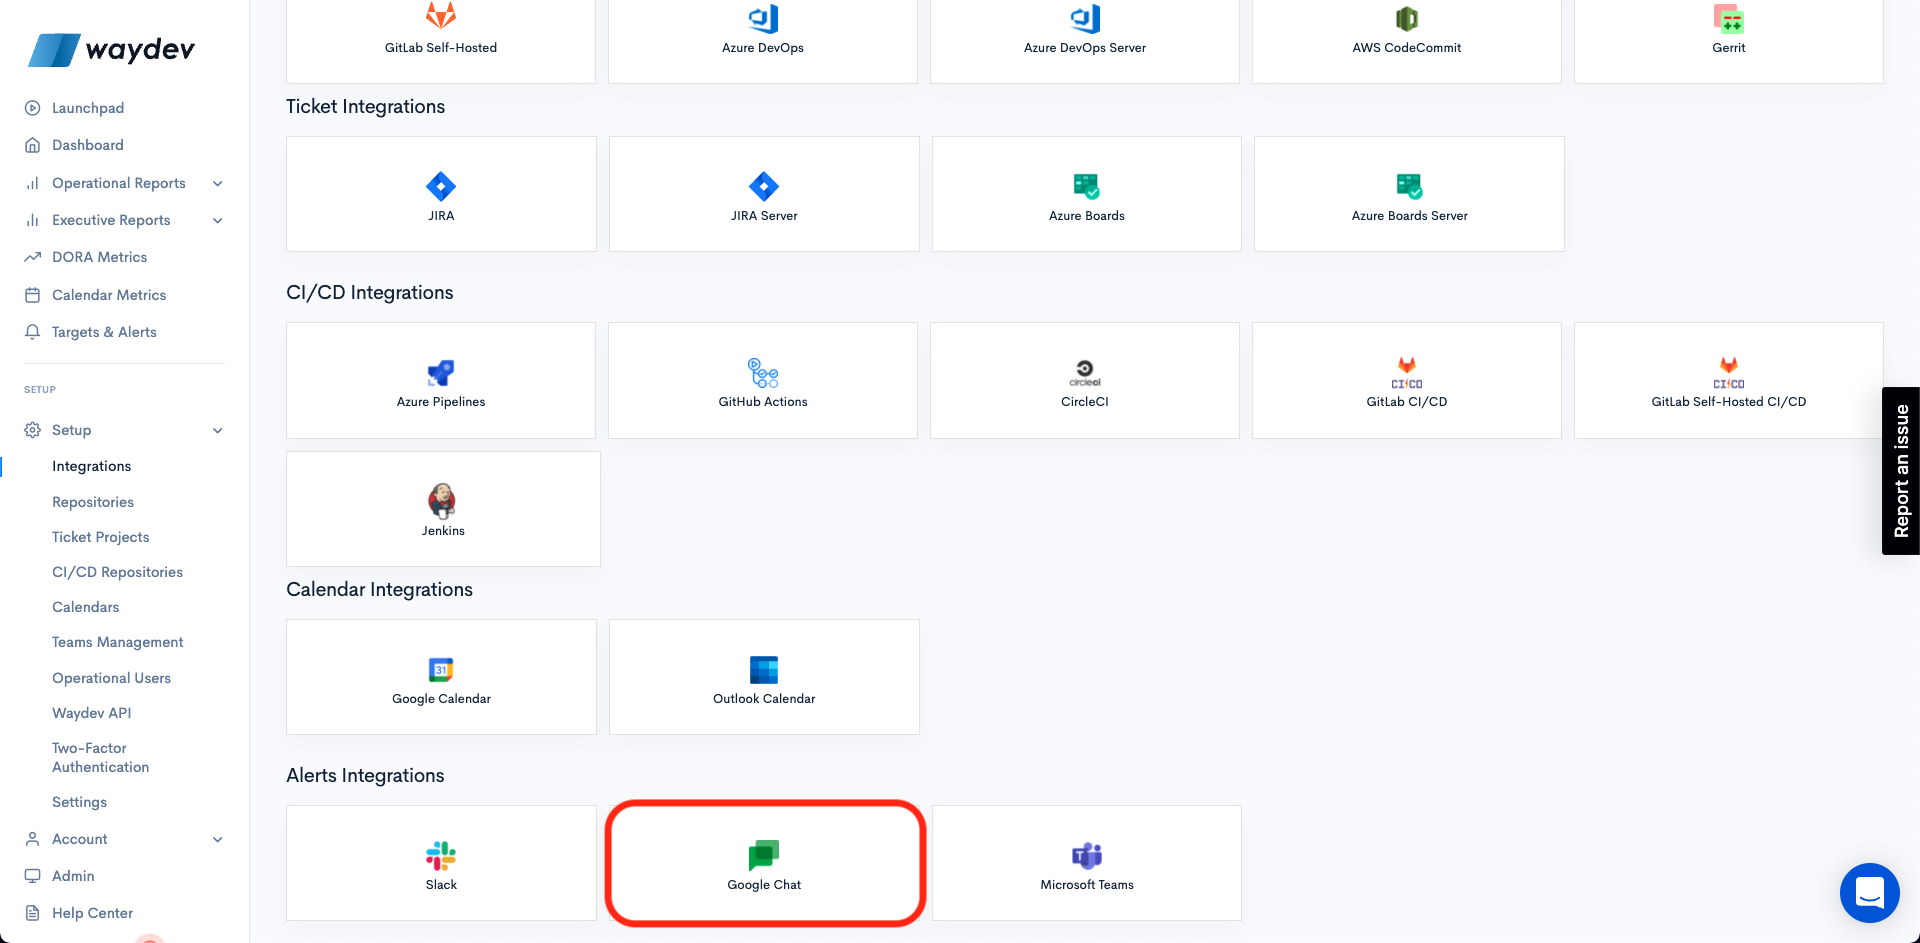Click the Slack logo icon
The height and width of the screenshot is (943, 1920).
(441, 856)
